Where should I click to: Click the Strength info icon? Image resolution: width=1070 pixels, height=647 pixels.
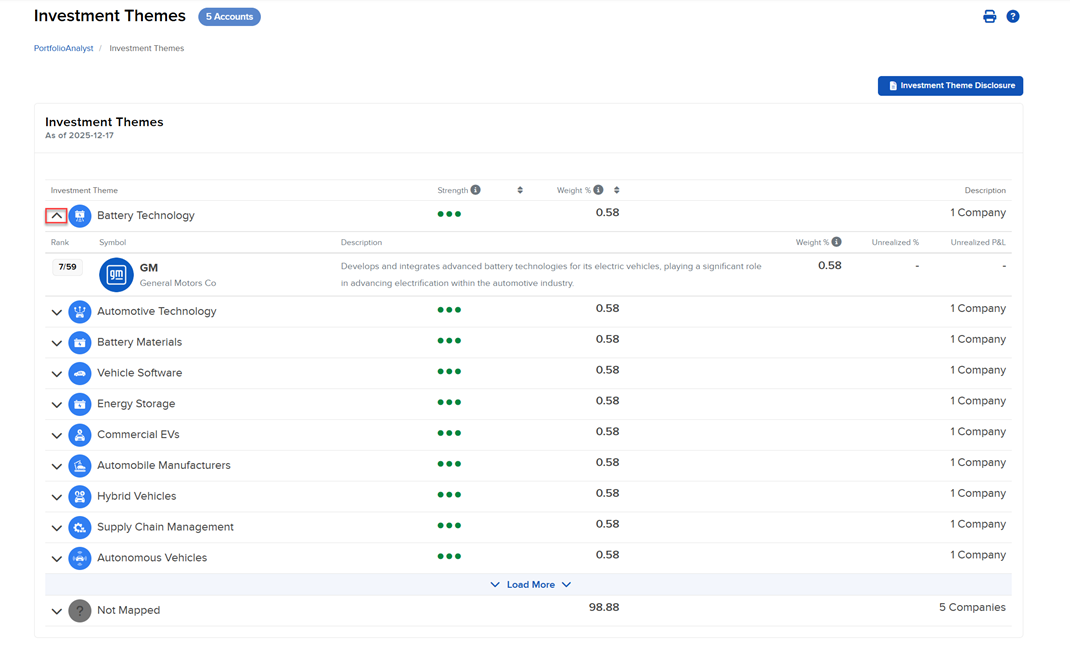475,190
